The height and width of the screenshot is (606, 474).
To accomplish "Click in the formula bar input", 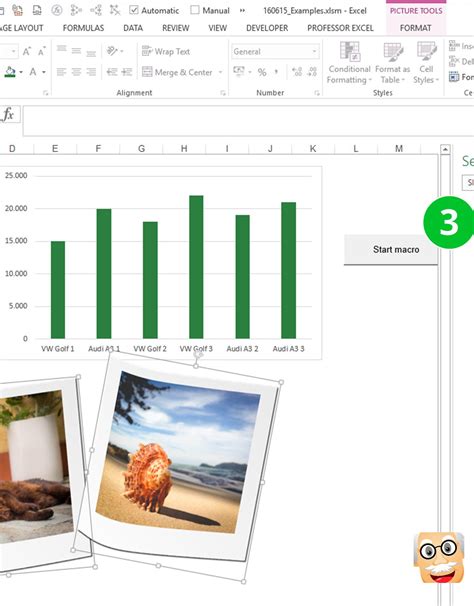I will coord(248,121).
